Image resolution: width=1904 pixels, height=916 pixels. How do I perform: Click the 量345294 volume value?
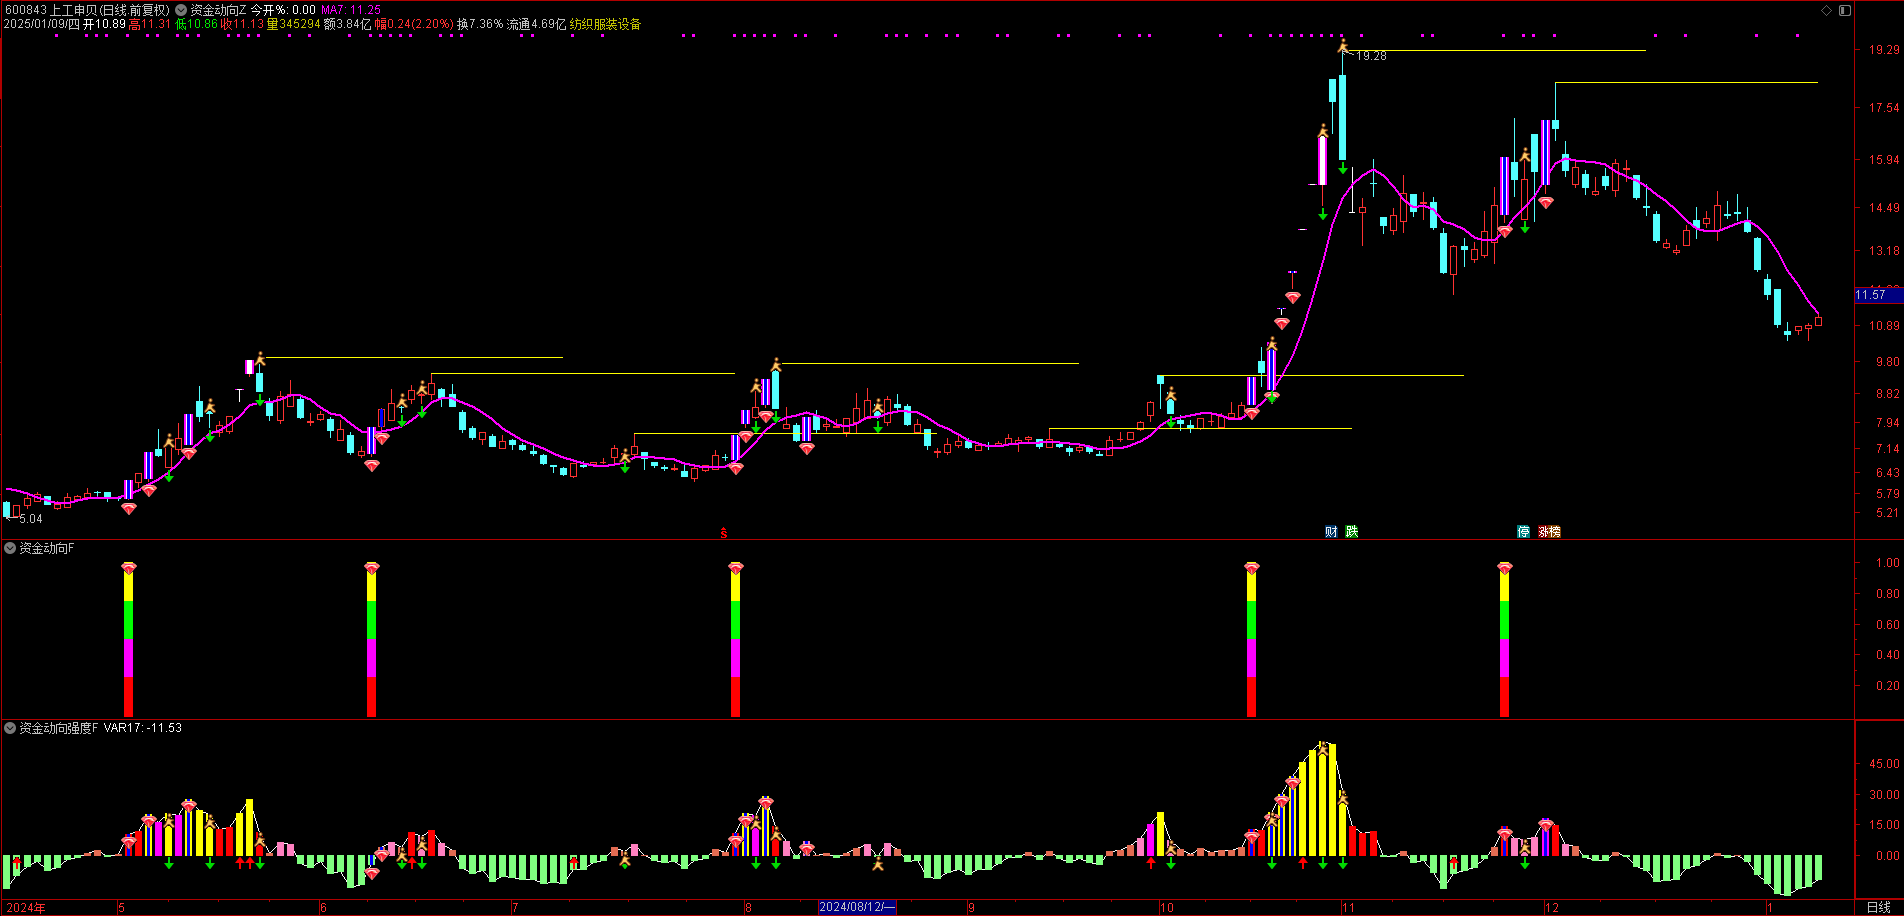click(293, 24)
